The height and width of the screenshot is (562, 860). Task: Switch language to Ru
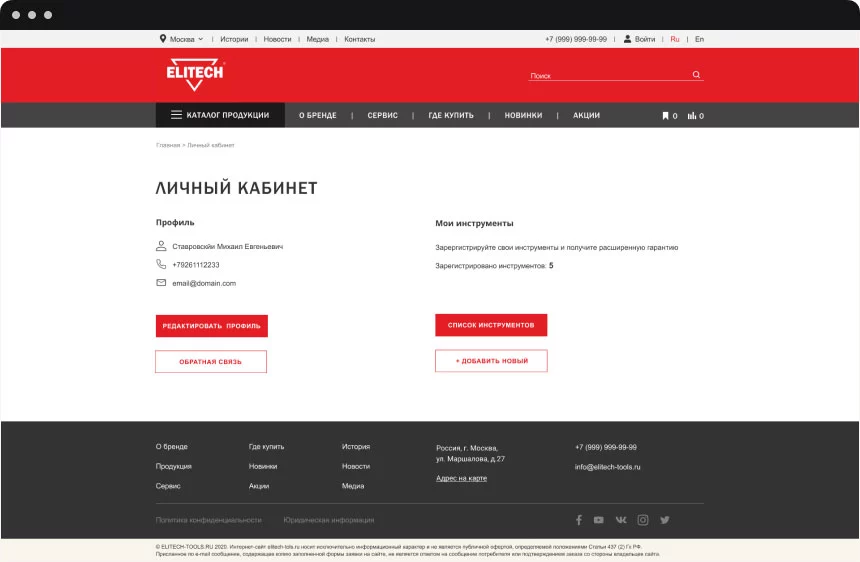point(675,39)
